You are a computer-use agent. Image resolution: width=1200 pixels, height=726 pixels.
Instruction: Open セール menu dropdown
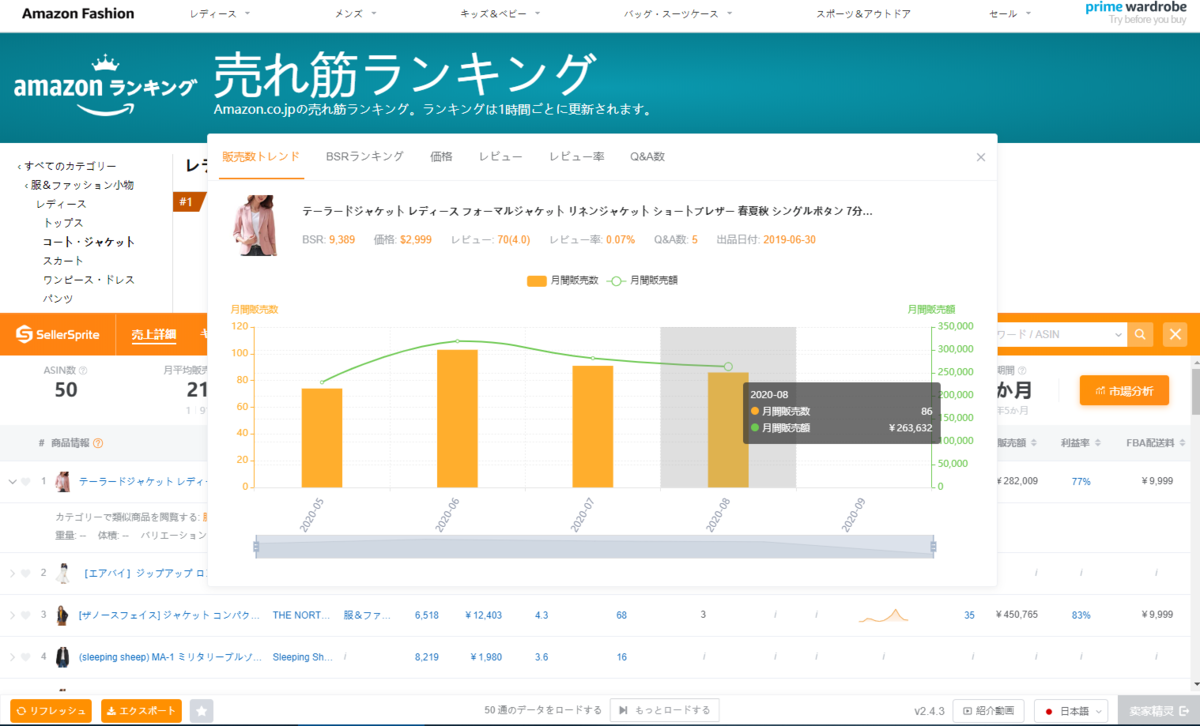1011,14
